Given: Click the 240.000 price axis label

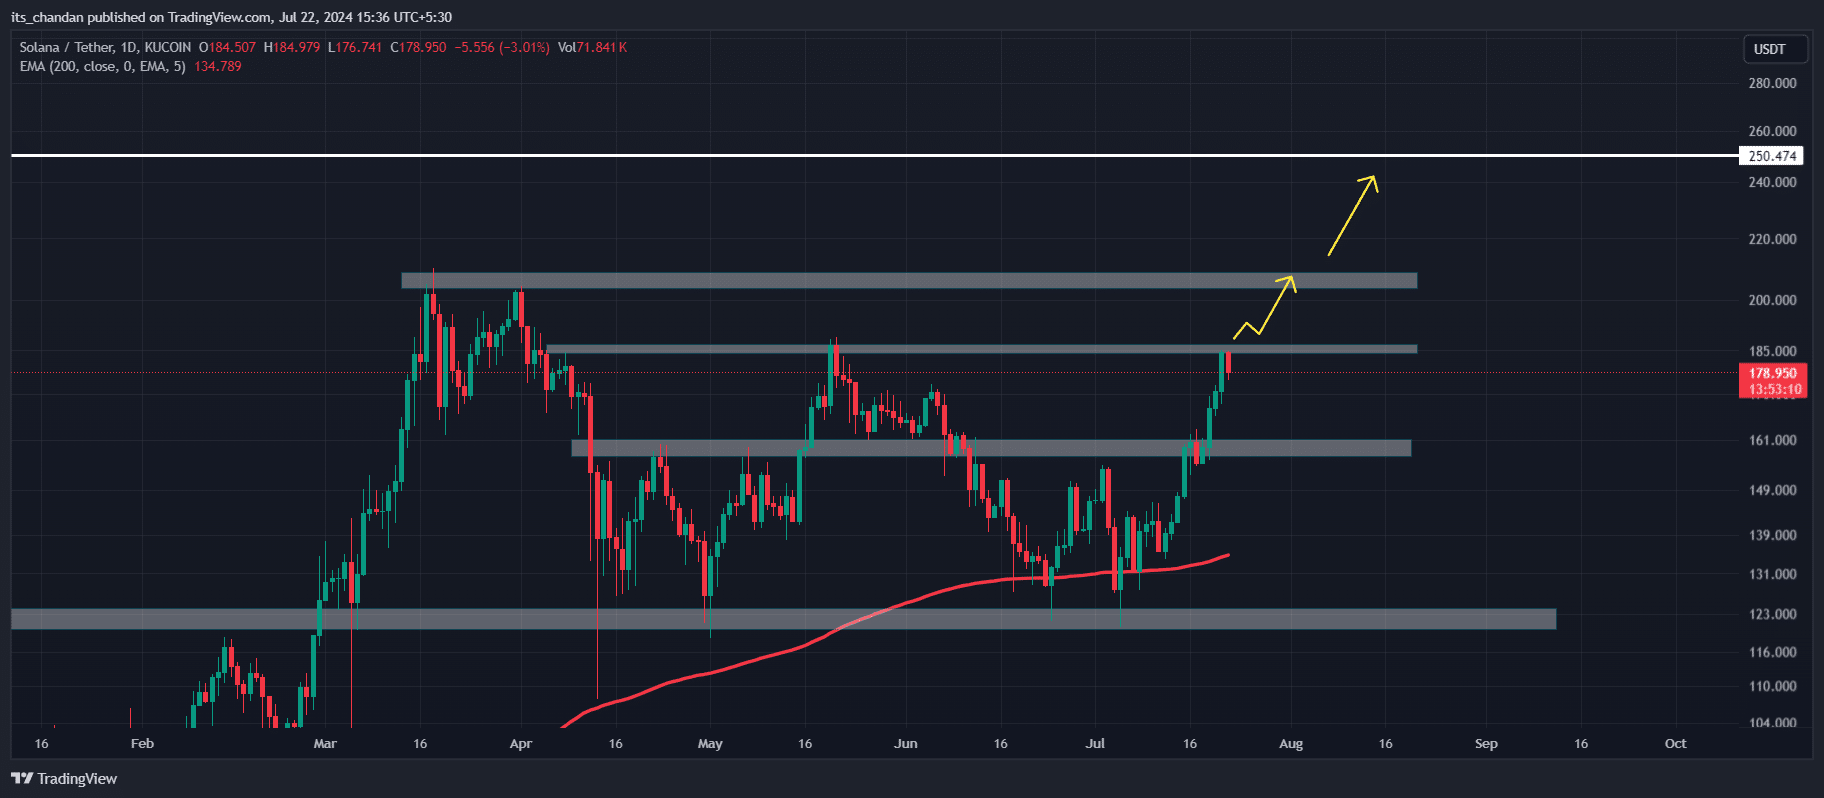Looking at the screenshot, I should click(1772, 182).
